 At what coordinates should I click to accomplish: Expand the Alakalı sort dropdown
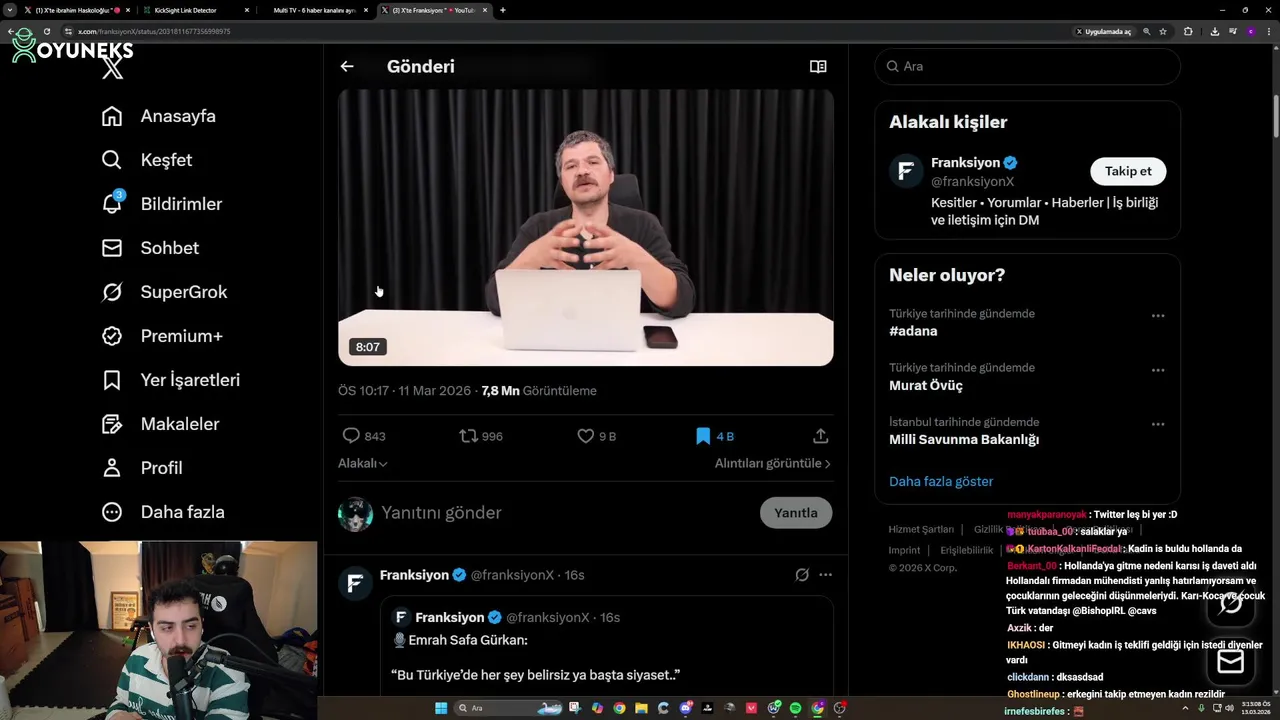coord(363,463)
